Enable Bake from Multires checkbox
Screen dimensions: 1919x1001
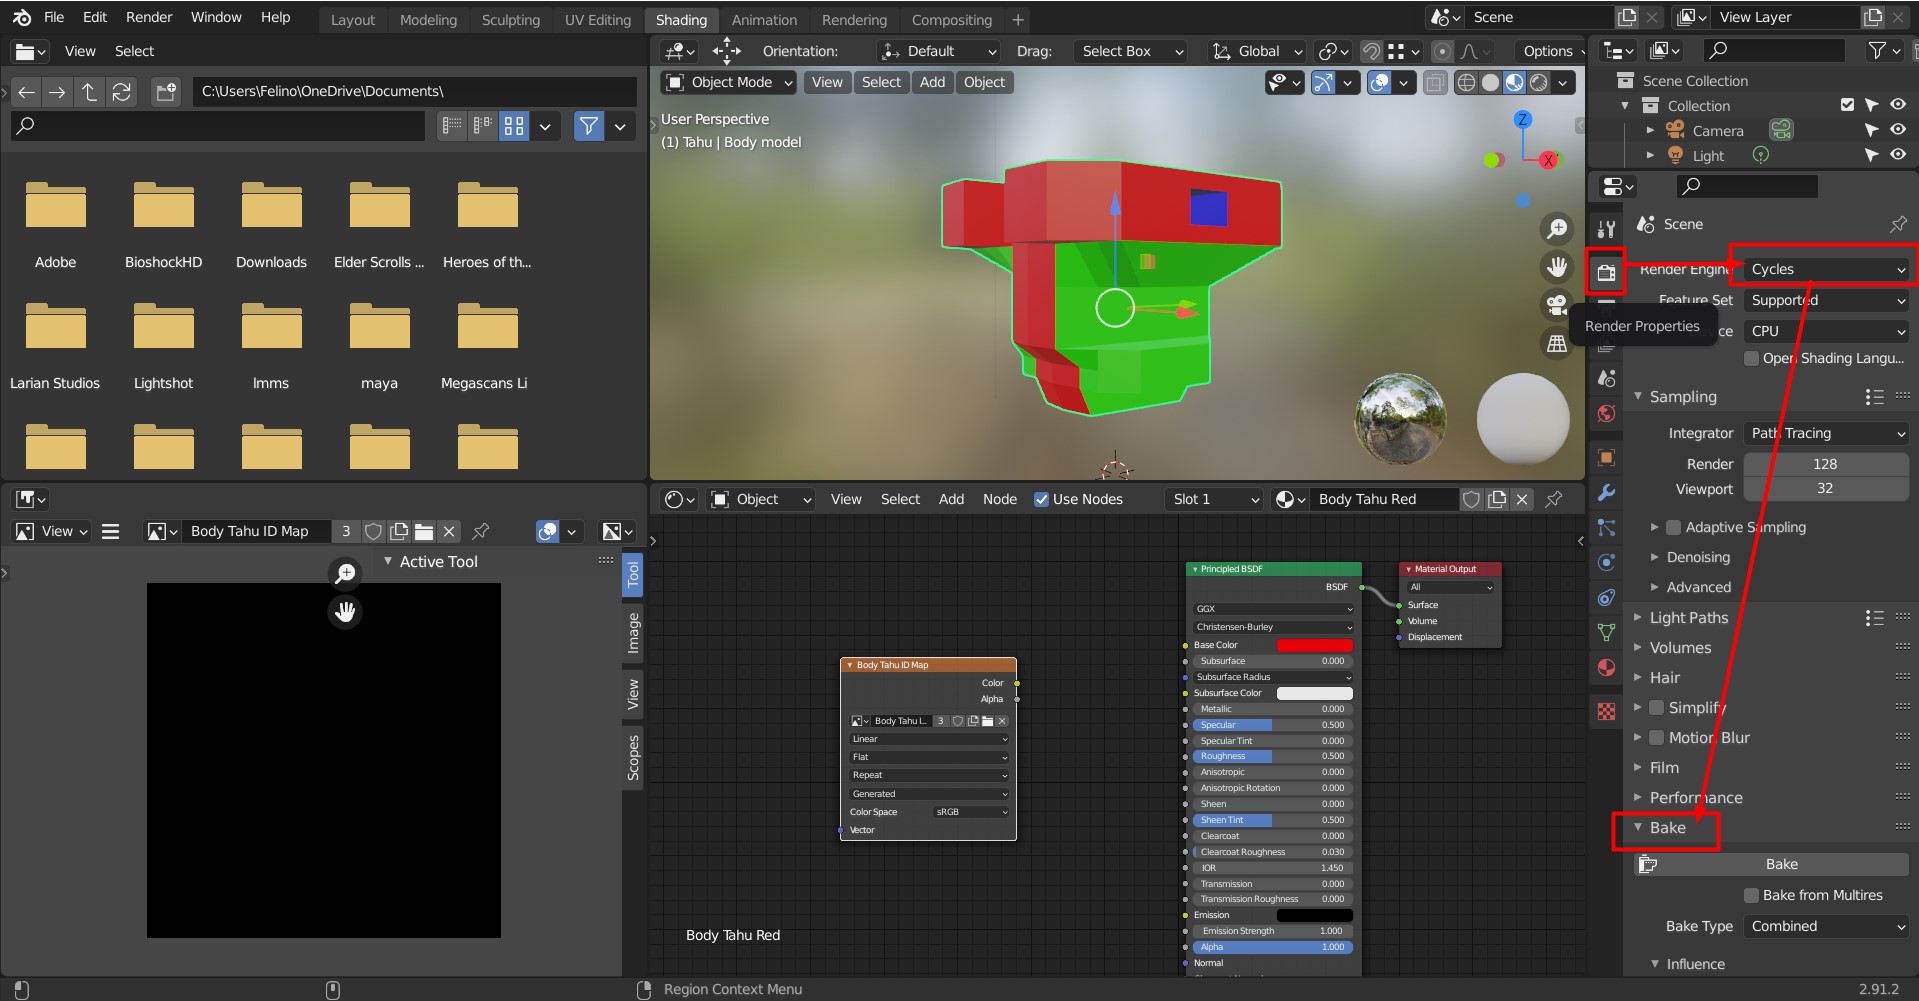1751,895
